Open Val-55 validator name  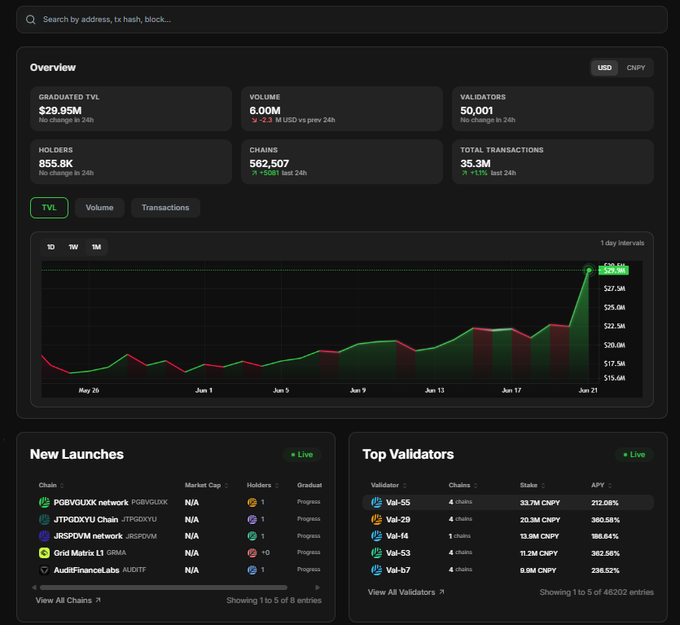tap(398, 502)
